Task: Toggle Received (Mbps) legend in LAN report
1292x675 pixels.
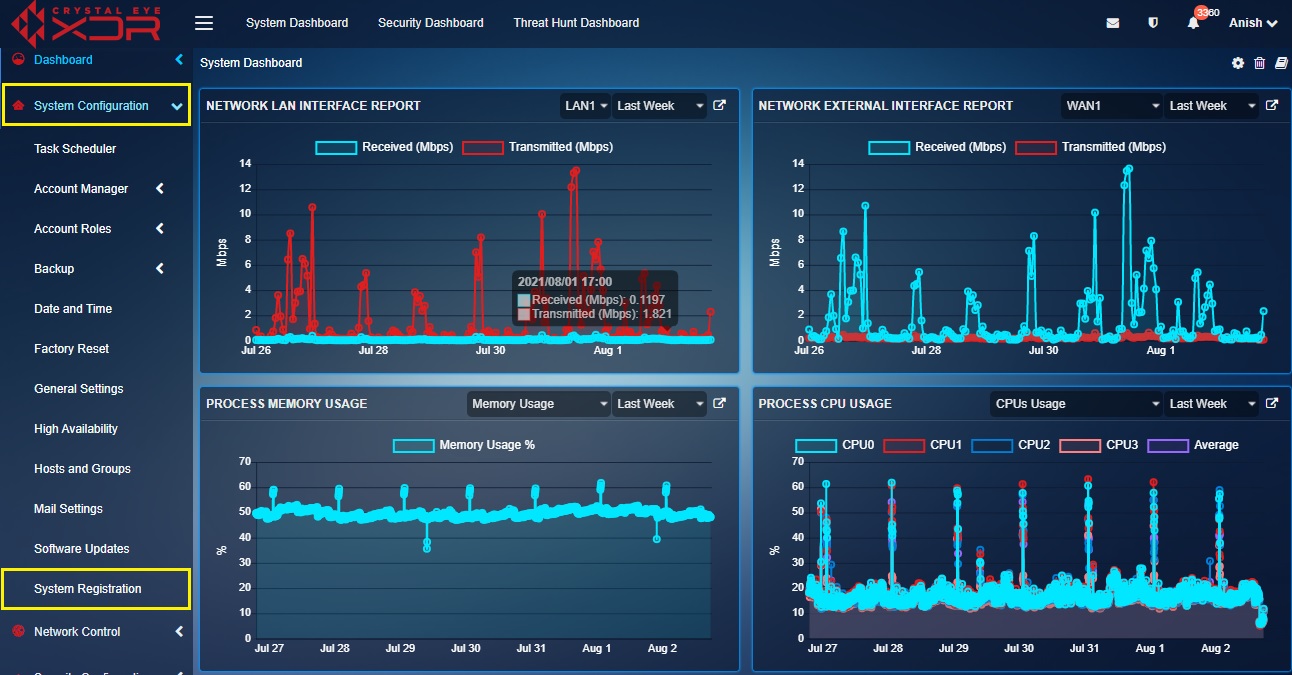Action: point(385,147)
